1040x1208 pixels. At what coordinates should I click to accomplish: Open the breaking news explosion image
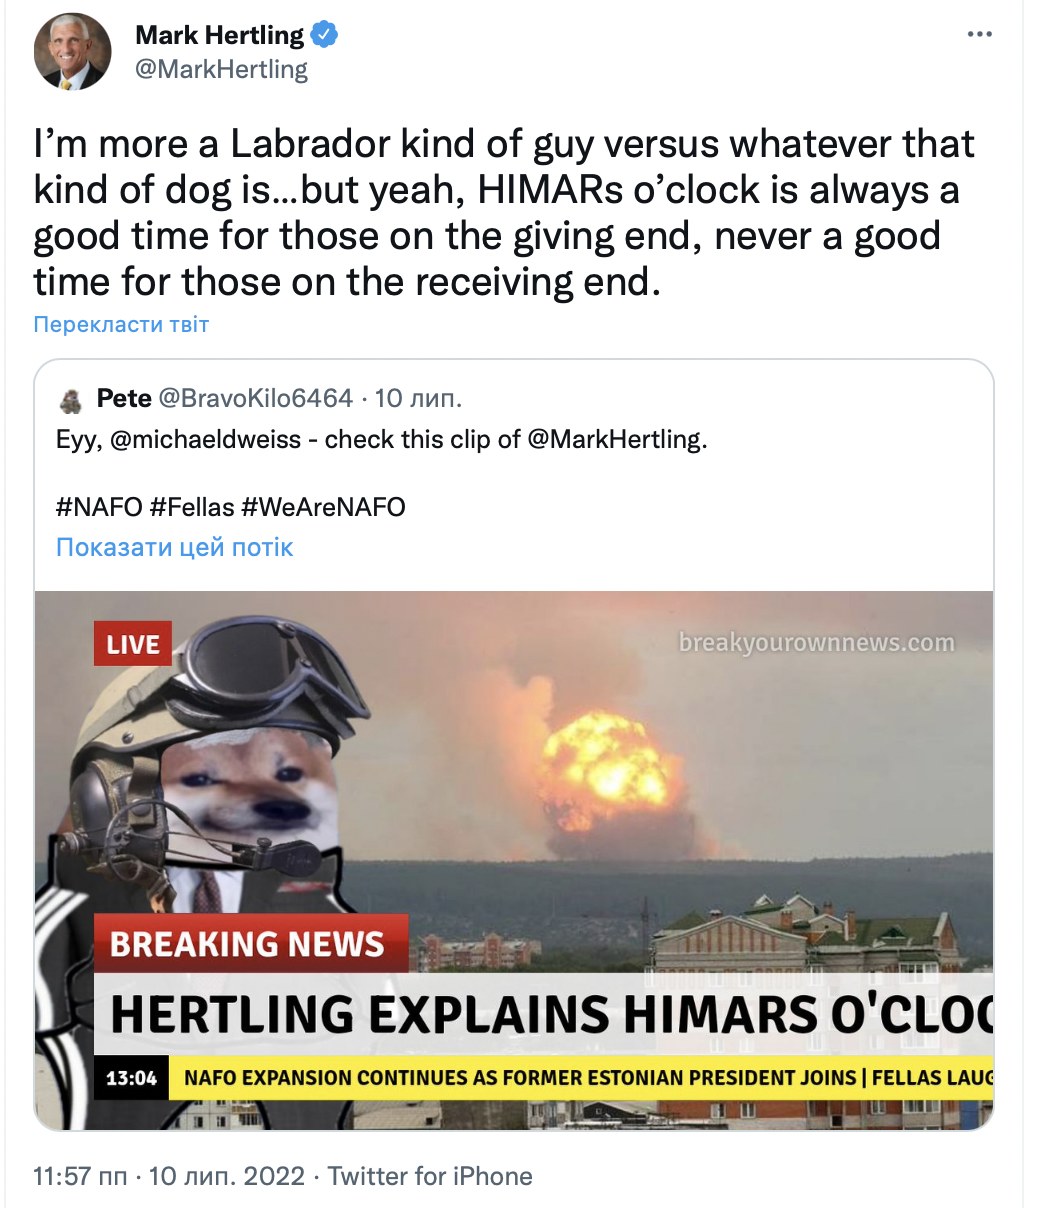[x=514, y=860]
